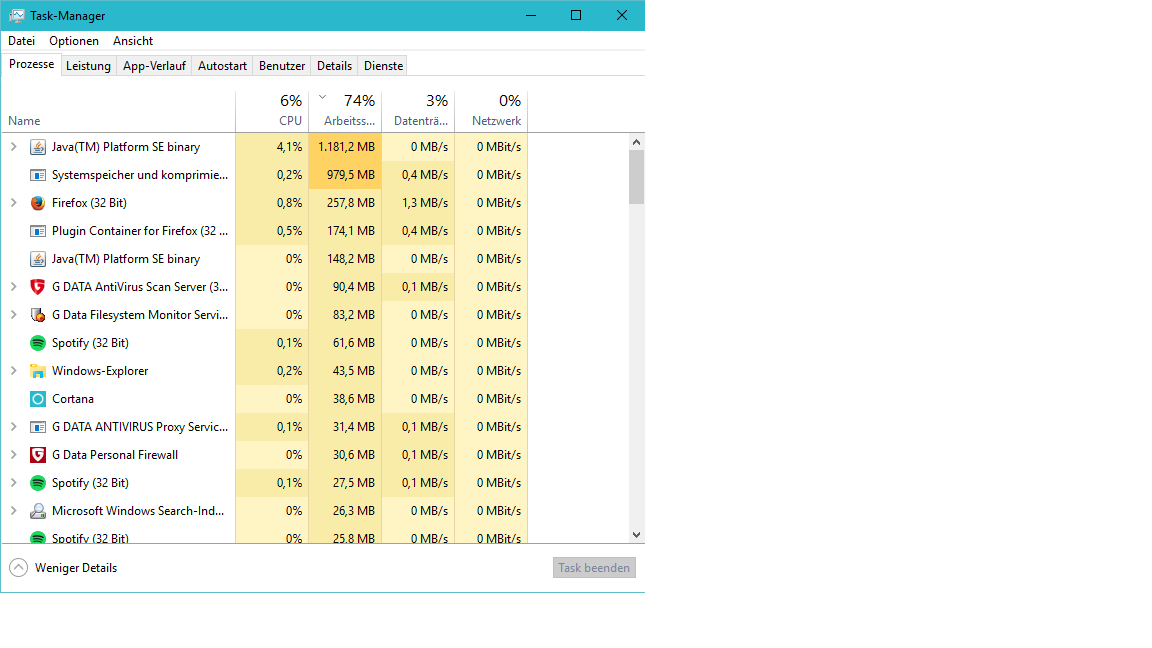
Task: Switch to the Dienste tab
Action: (x=384, y=66)
